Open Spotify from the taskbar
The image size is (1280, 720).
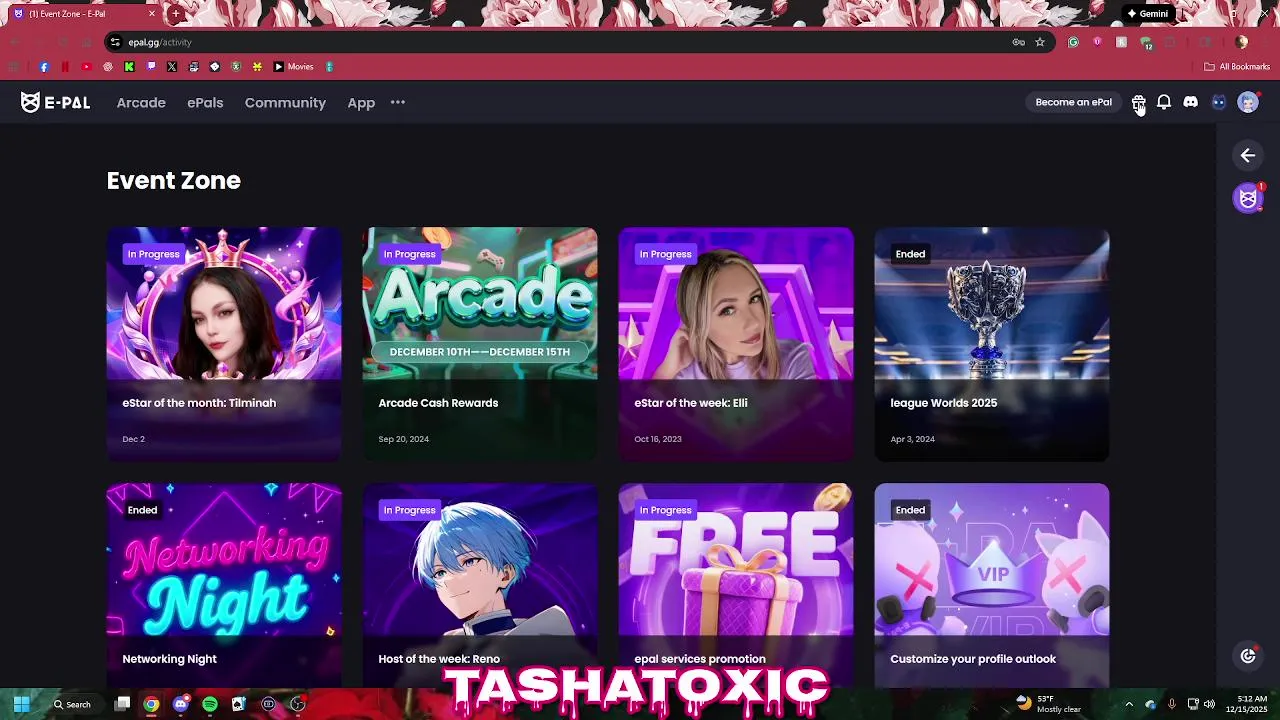pyautogui.click(x=210, y=704)
